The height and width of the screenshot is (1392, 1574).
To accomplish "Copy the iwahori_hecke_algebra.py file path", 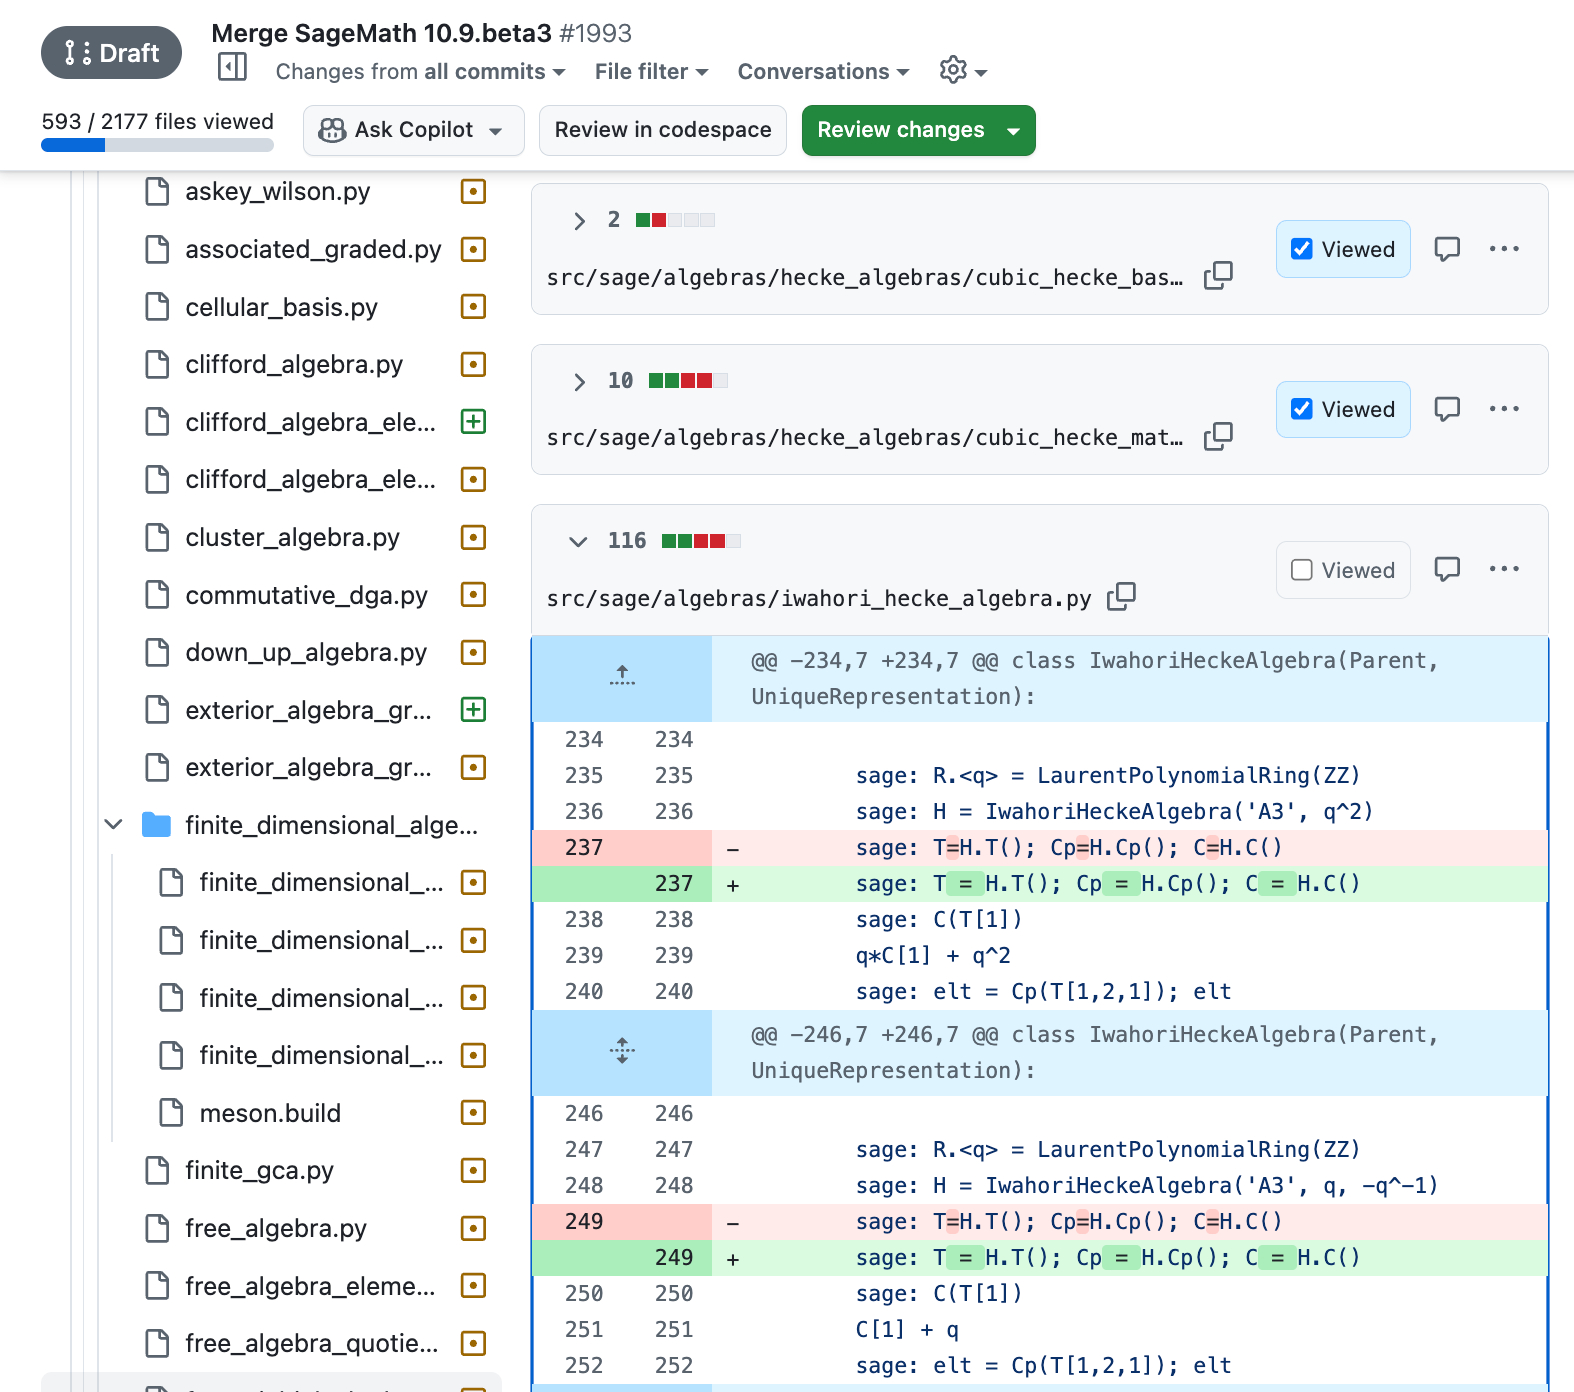I will click(x=1122, y=597).
